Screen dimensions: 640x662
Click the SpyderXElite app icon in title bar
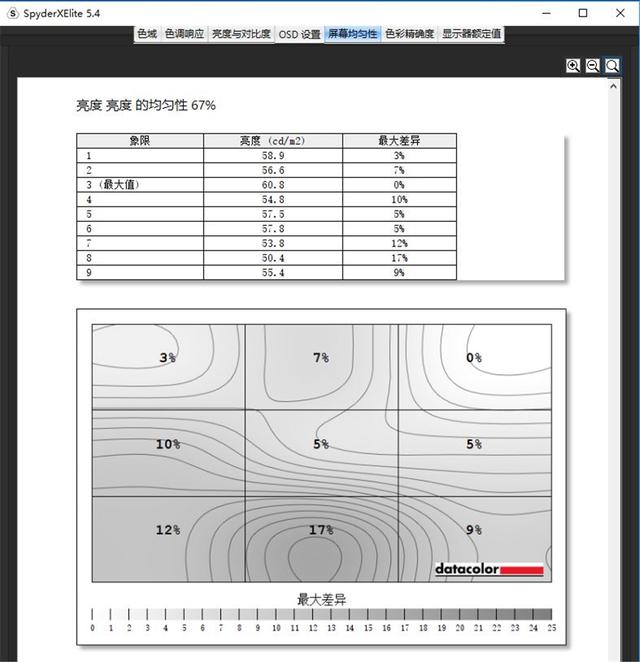coord(13,13)
